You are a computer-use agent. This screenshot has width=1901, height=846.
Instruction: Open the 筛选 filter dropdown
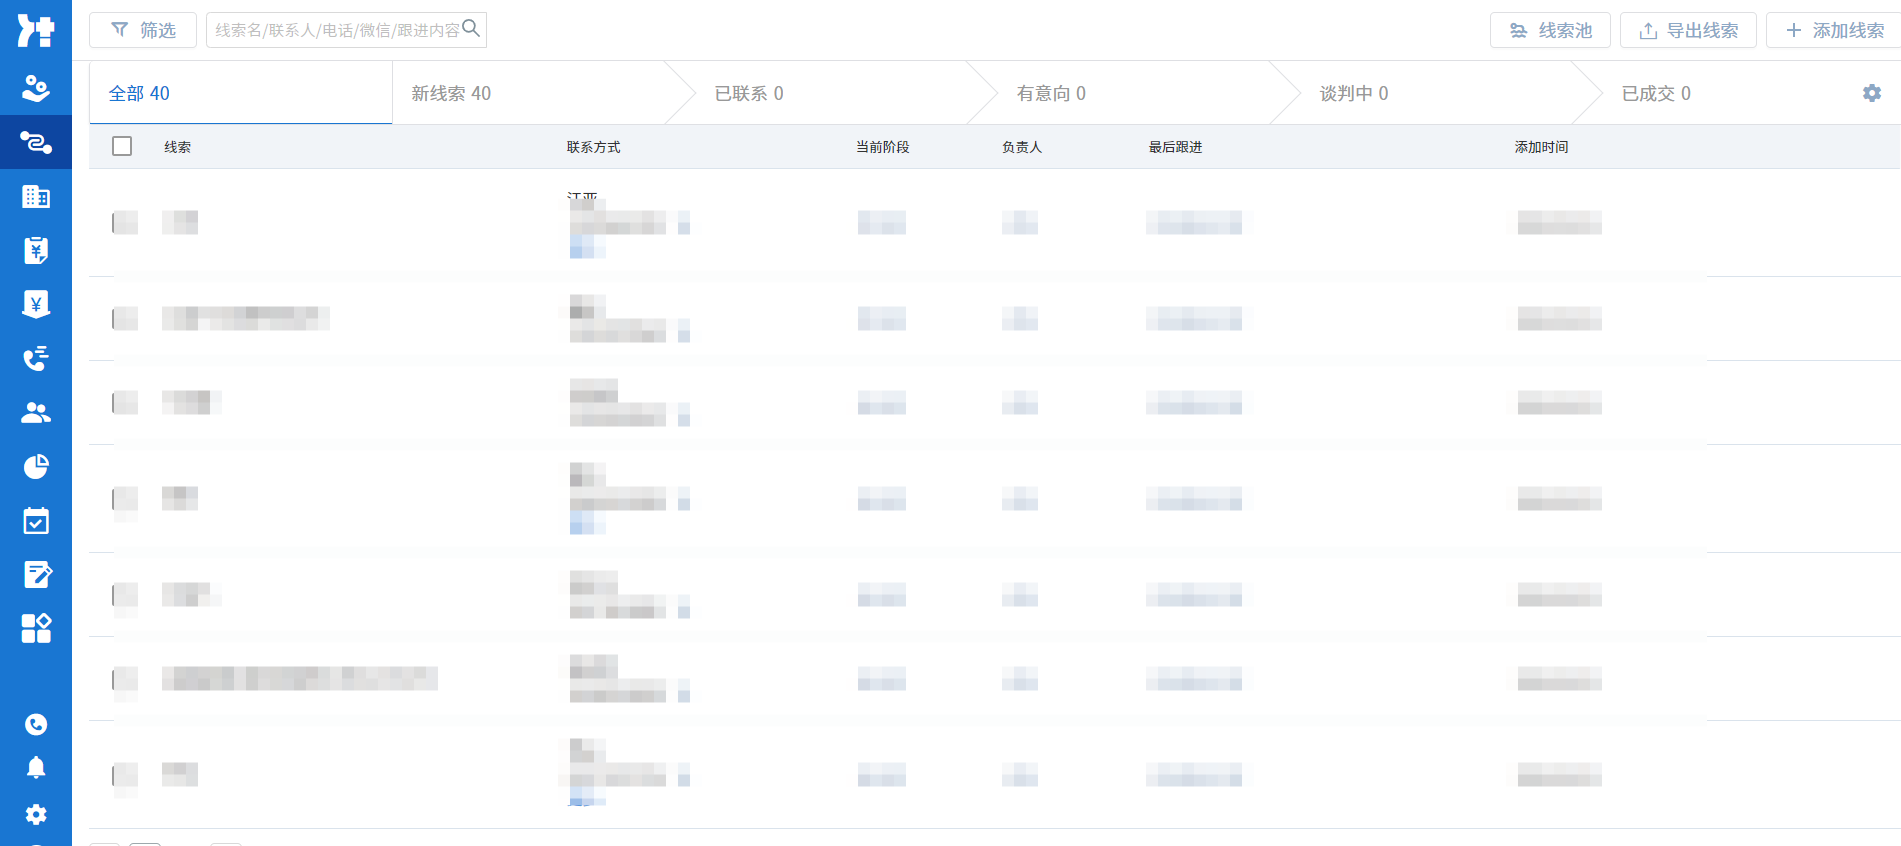click(x=143, y=30)
